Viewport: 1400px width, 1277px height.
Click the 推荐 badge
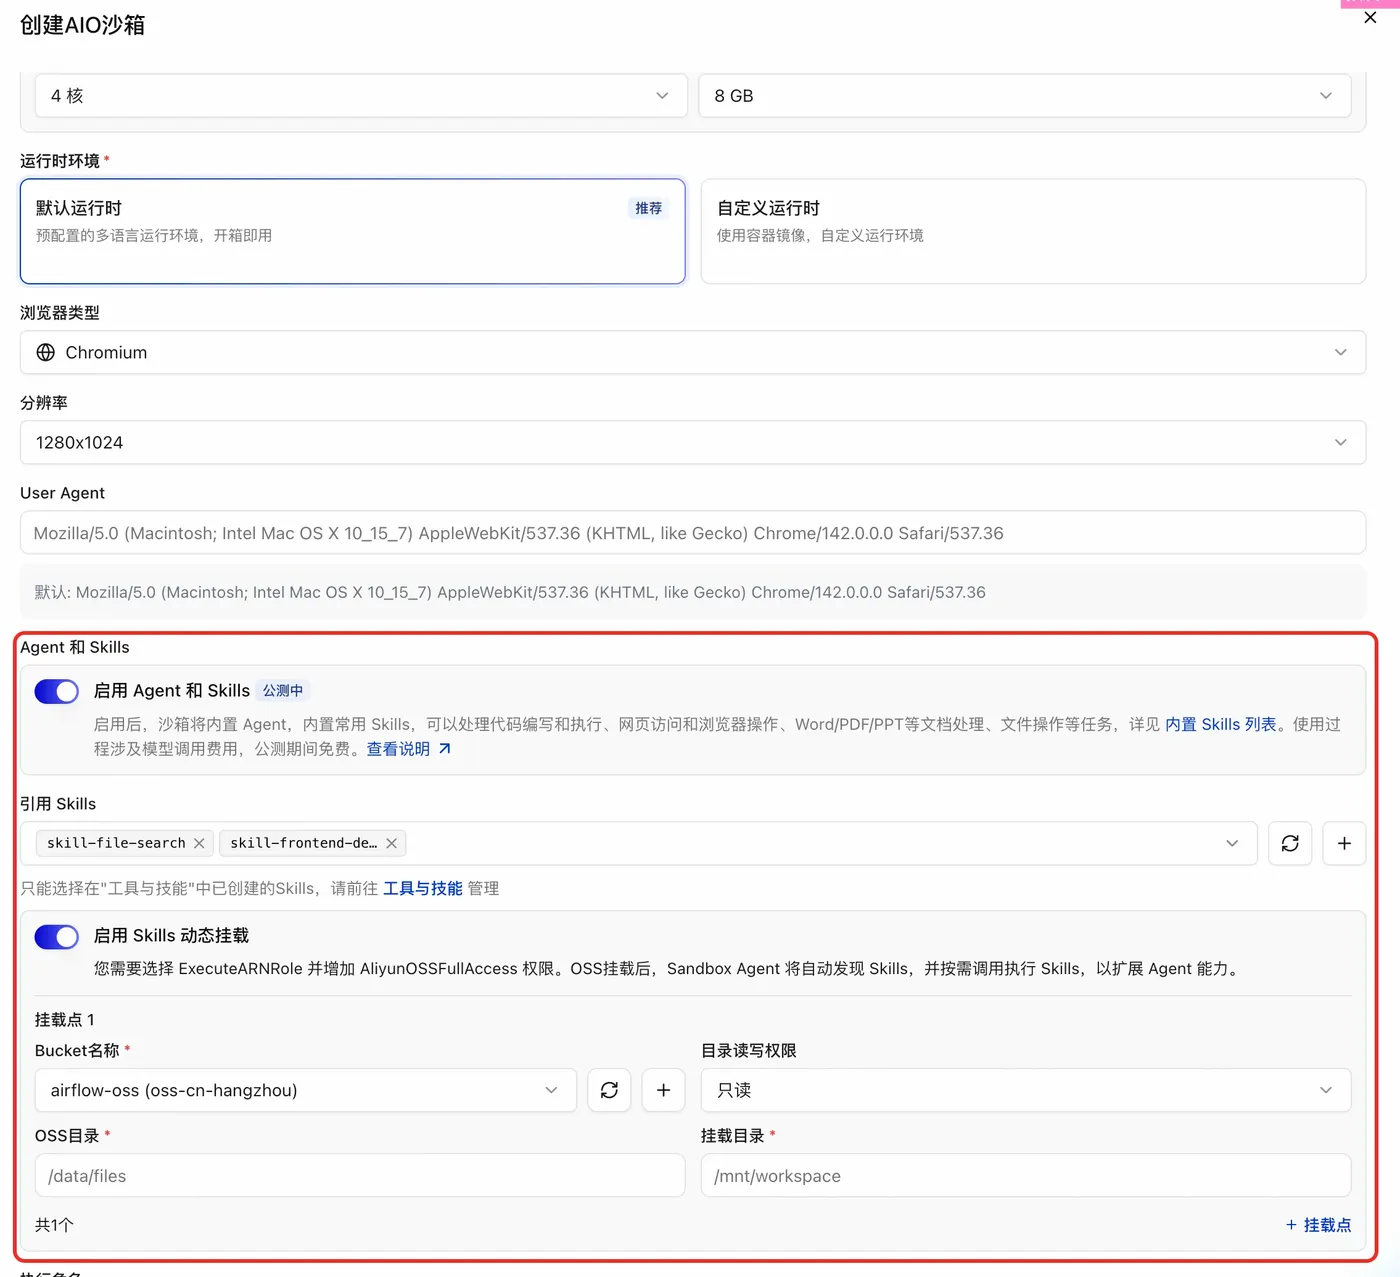649,208
